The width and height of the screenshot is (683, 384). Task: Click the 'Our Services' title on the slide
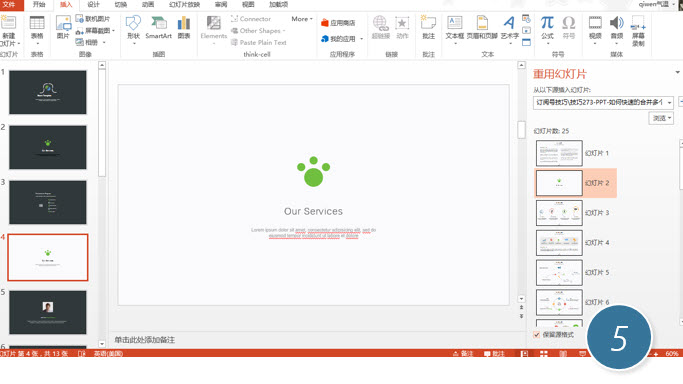[x=313, y=212]
